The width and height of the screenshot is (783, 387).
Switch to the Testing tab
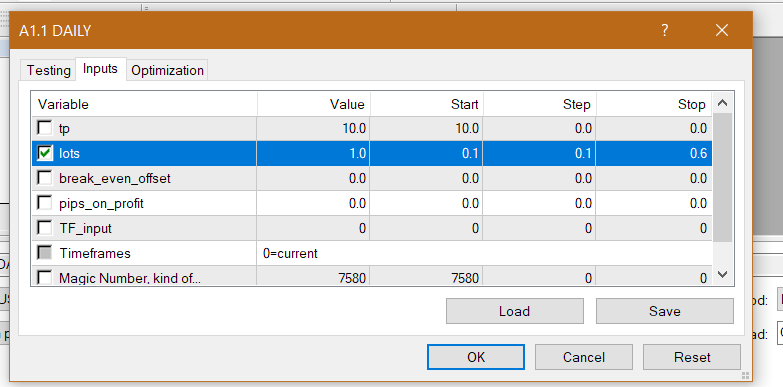48,70
